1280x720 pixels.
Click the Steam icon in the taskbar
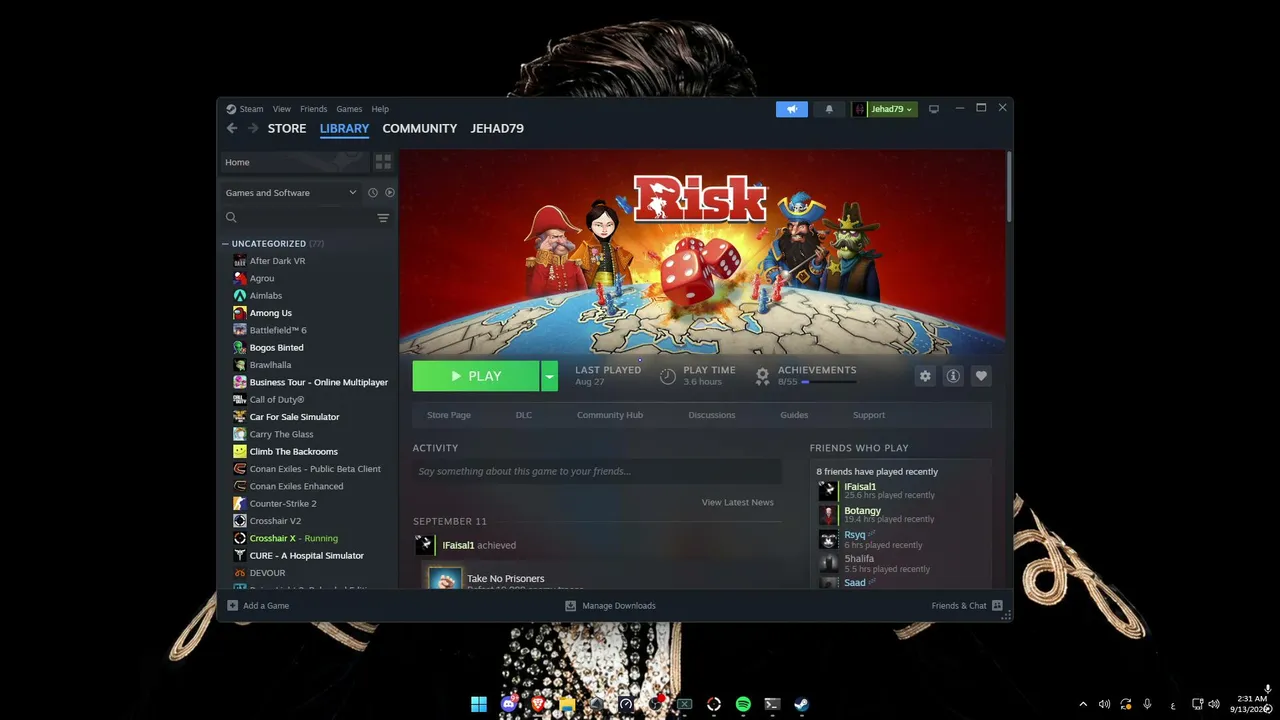(802, 704)
